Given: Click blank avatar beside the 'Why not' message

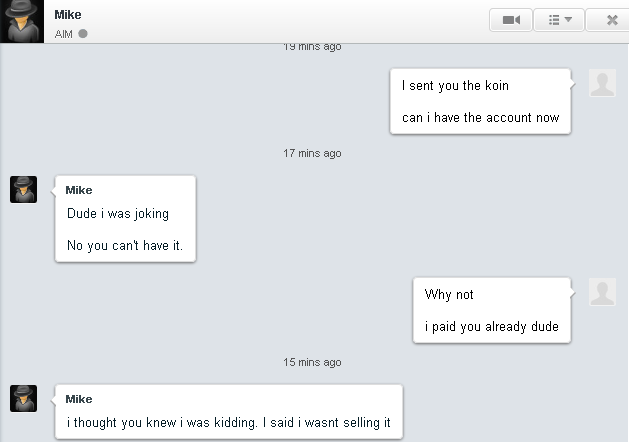Looking at the screenshot, I should 602,292.
